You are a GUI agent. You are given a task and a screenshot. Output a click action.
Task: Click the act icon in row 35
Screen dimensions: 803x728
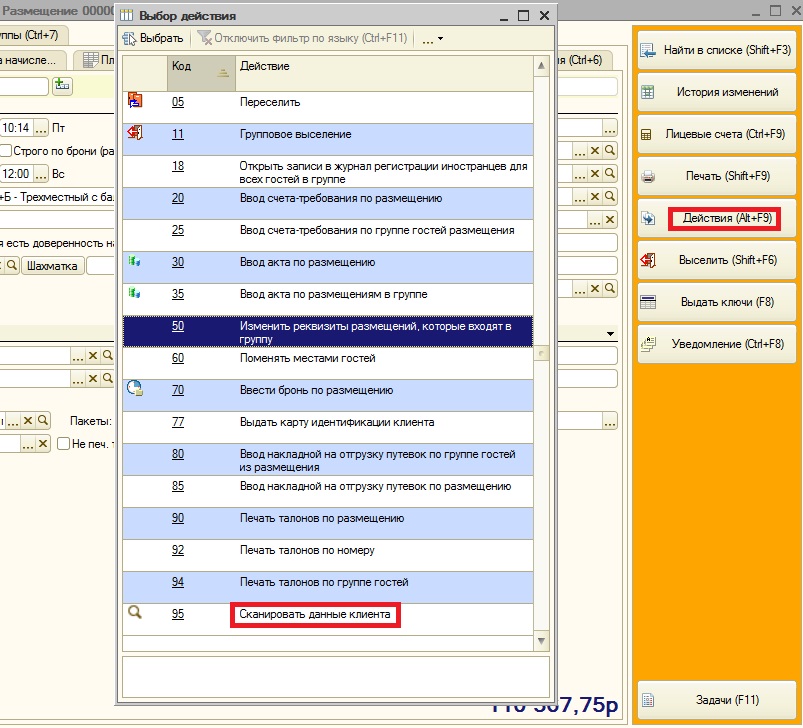coord(134,293)
